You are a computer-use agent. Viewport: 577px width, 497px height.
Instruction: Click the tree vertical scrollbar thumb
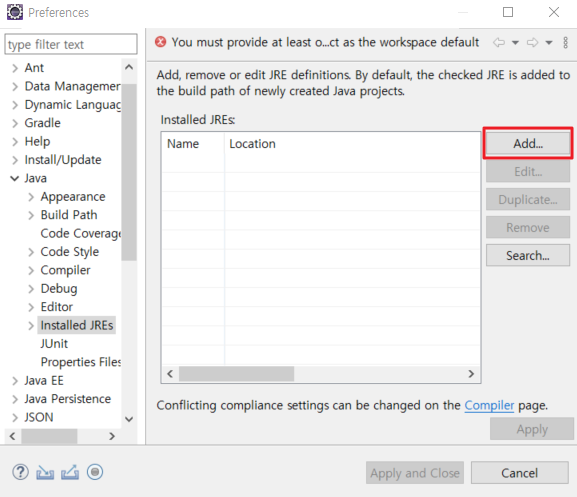pyautogui.click(x=129, y=172)
